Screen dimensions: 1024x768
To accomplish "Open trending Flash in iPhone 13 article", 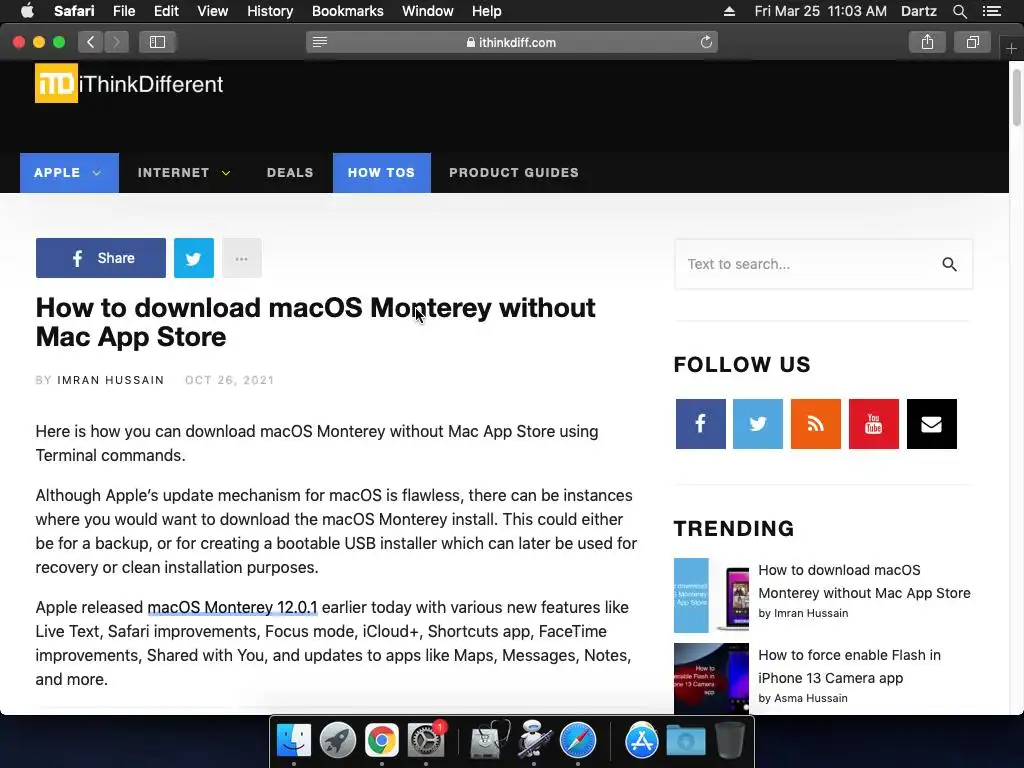I will click(849, 666).
